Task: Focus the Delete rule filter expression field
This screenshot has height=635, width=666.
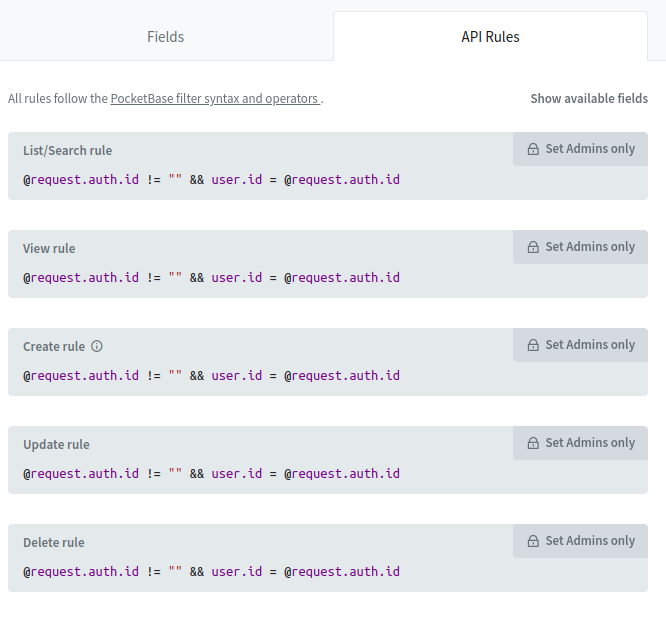Action: tap(300, 572)
